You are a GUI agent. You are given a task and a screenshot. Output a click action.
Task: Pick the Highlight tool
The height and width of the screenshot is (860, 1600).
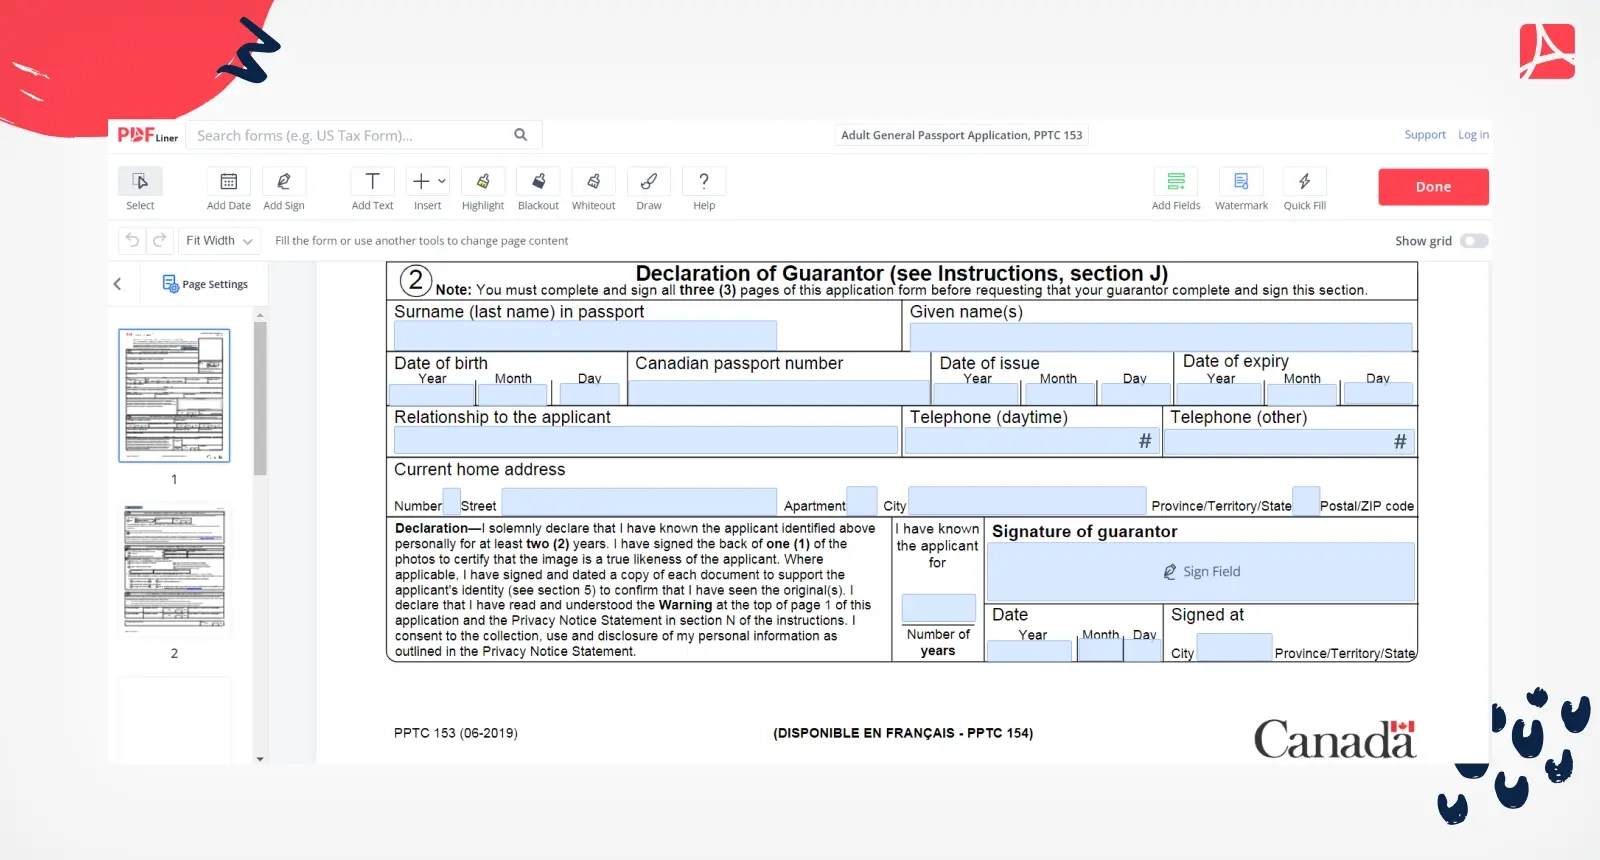pos(483,181)
